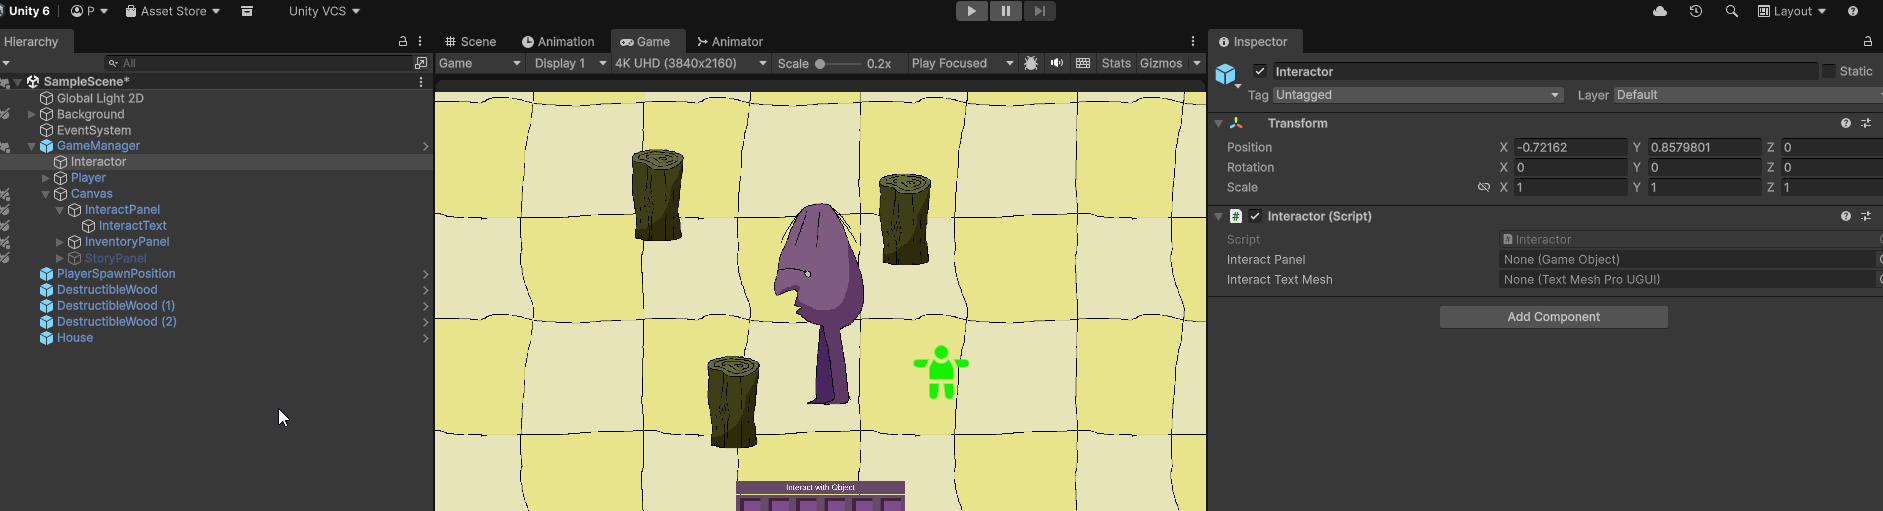Toggle the Static checkbox

[x=1829, y=71]
